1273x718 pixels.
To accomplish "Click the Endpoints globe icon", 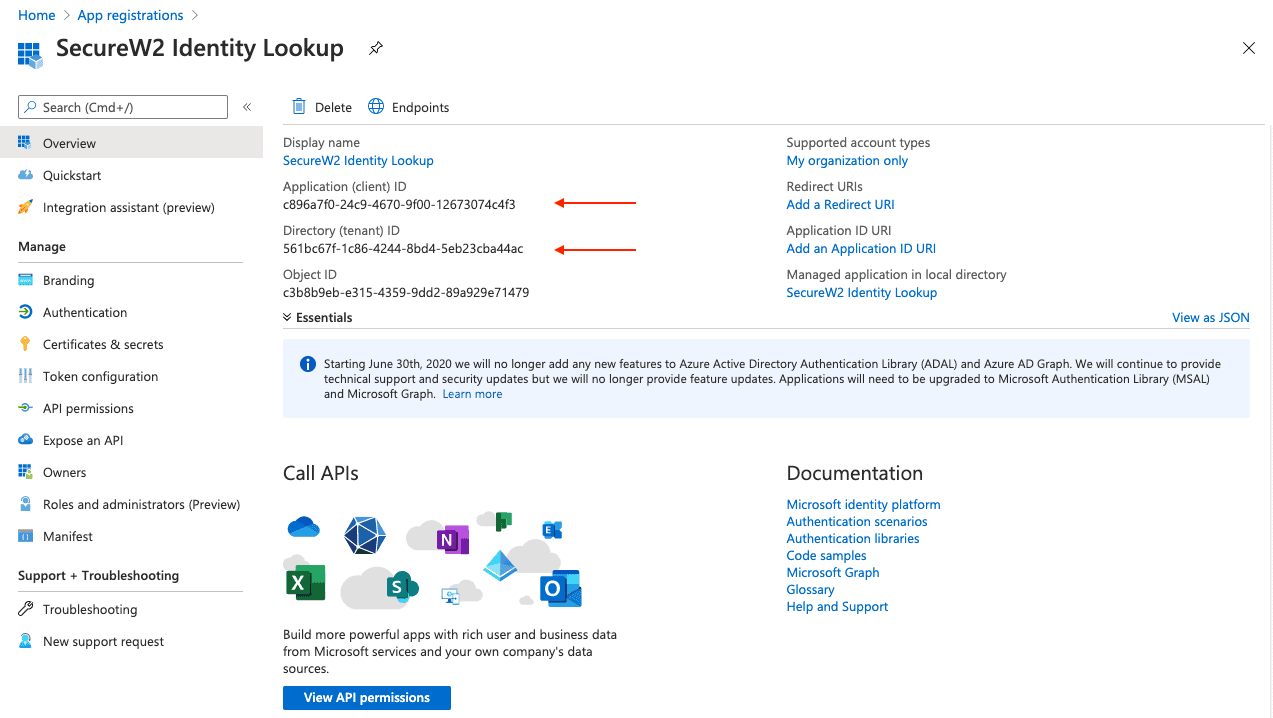I will [376, 107].
